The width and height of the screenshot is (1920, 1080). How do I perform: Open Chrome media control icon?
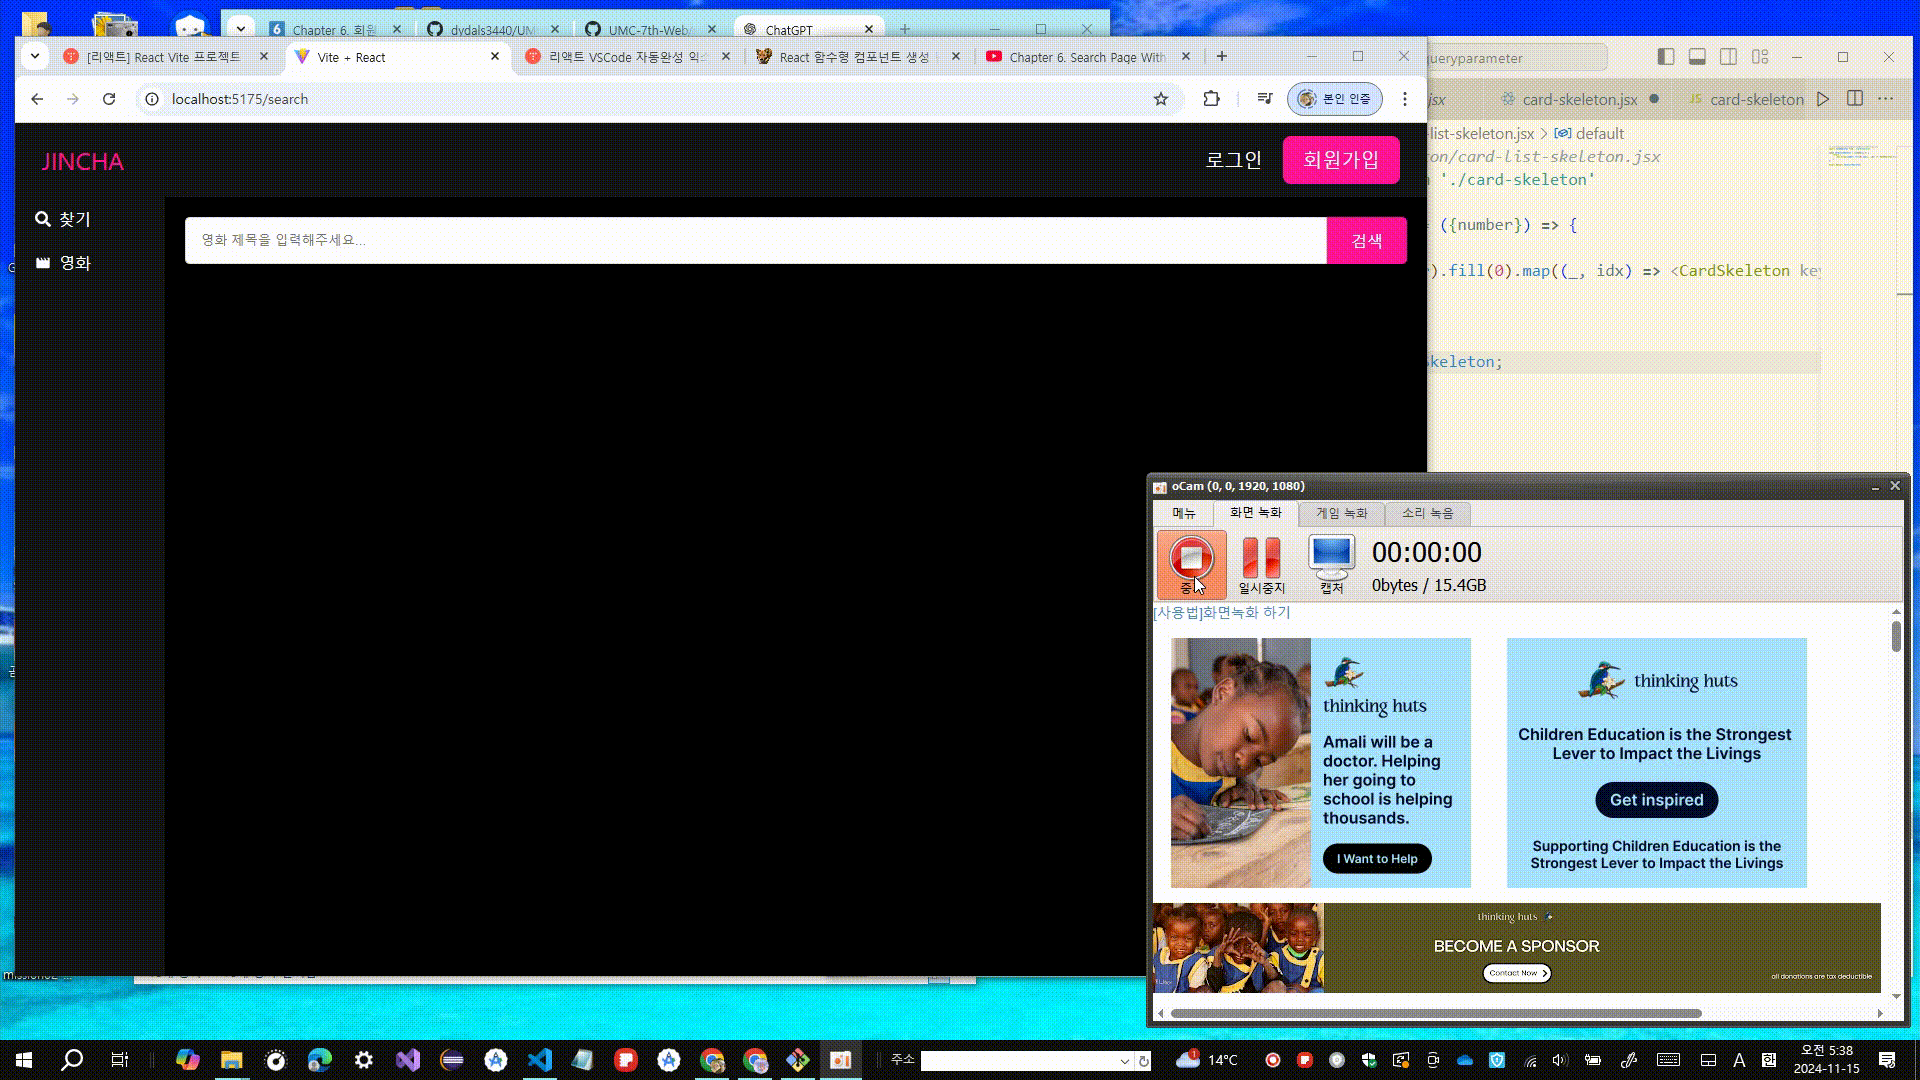coord(1264,99)
